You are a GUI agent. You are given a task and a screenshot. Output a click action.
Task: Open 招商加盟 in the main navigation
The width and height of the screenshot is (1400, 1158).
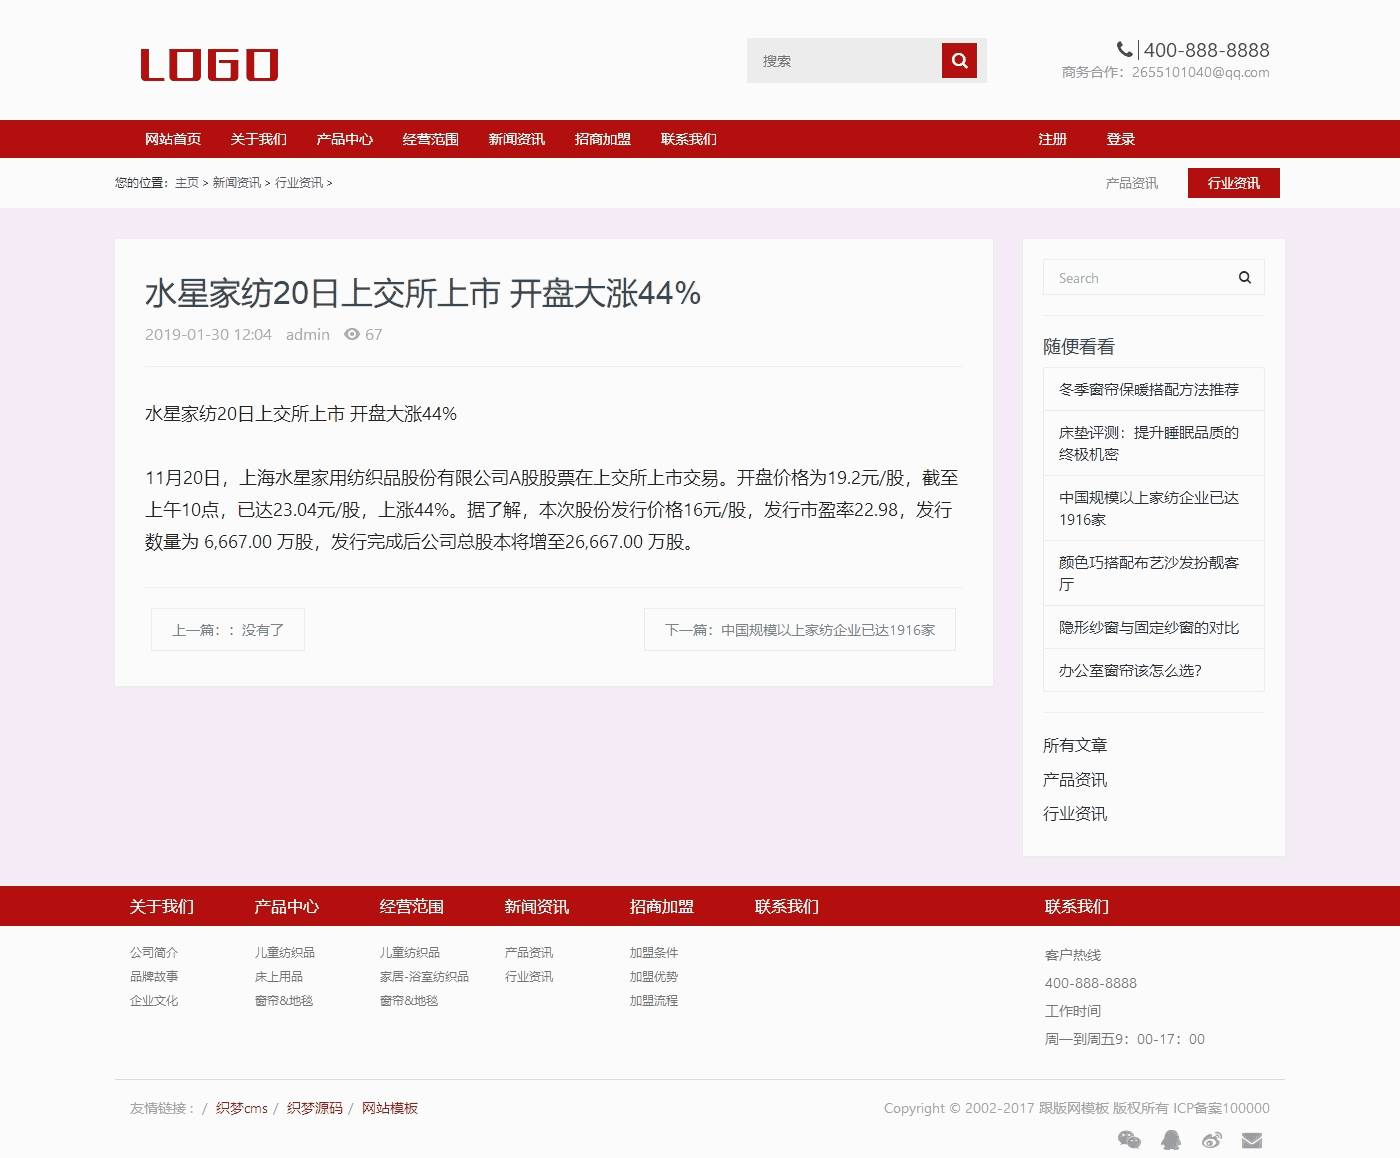pos(603,139)
